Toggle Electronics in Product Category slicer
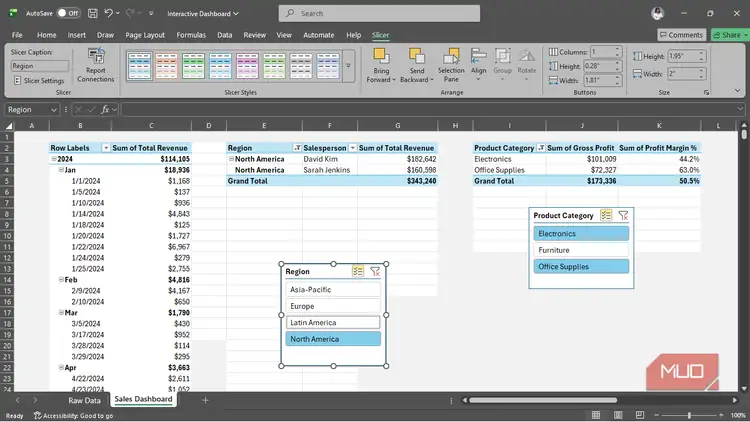750x422 pixels. click(x=581, y=233)
